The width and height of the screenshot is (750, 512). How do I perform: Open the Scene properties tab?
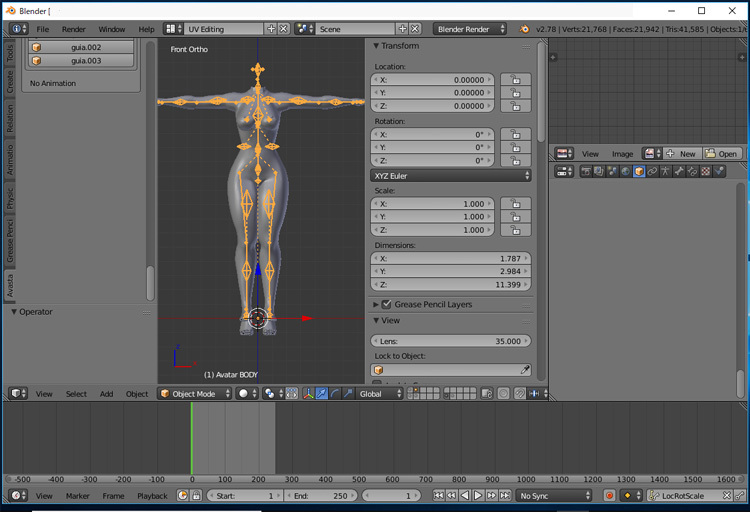pyautogui.click(x=612, y=171)
